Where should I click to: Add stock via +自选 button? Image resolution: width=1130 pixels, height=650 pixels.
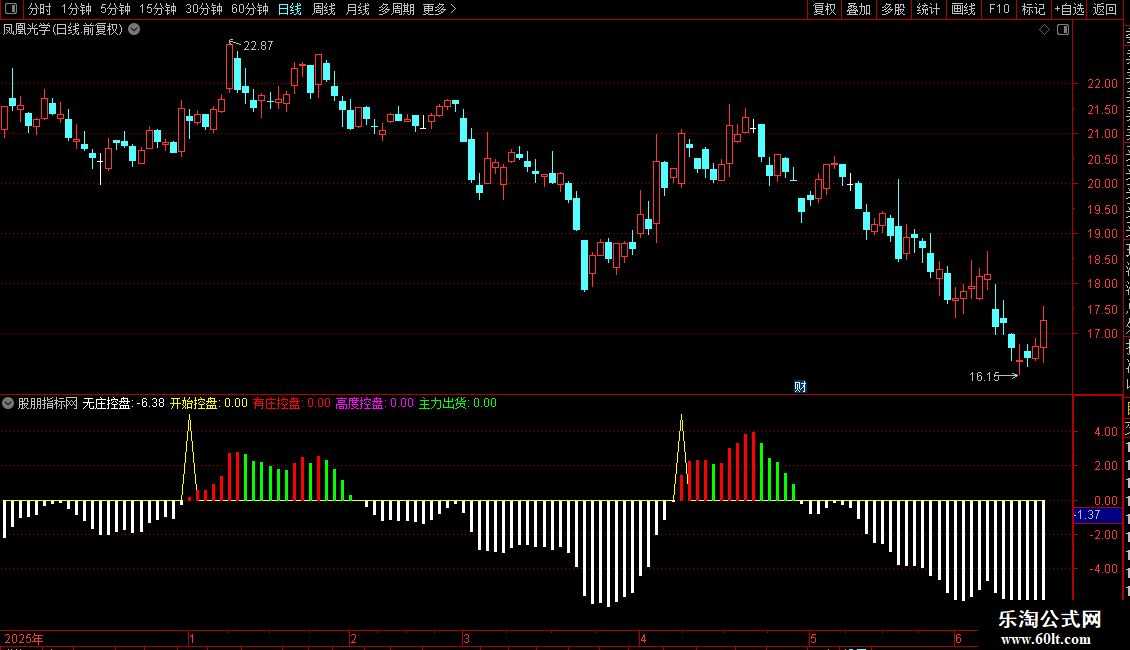click(x=1069, y=9)
